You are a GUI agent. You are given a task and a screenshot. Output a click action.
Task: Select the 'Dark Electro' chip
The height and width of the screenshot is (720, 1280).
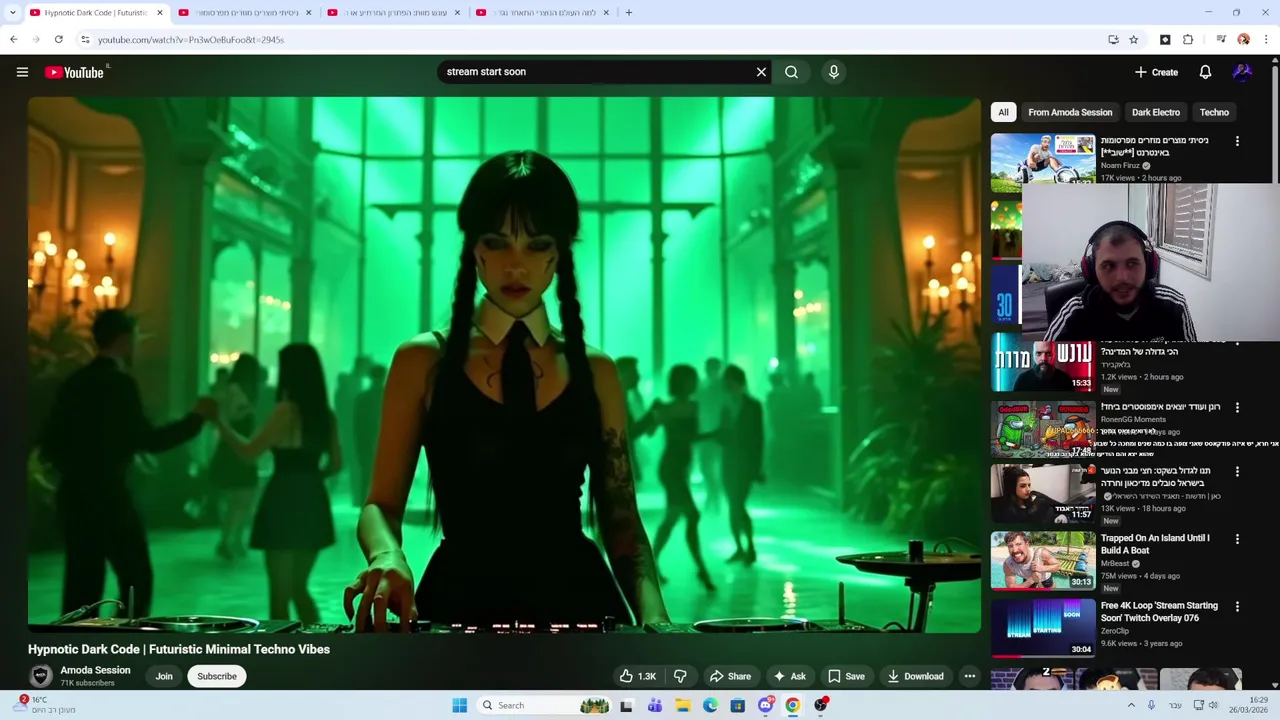tap(1156, 112)
